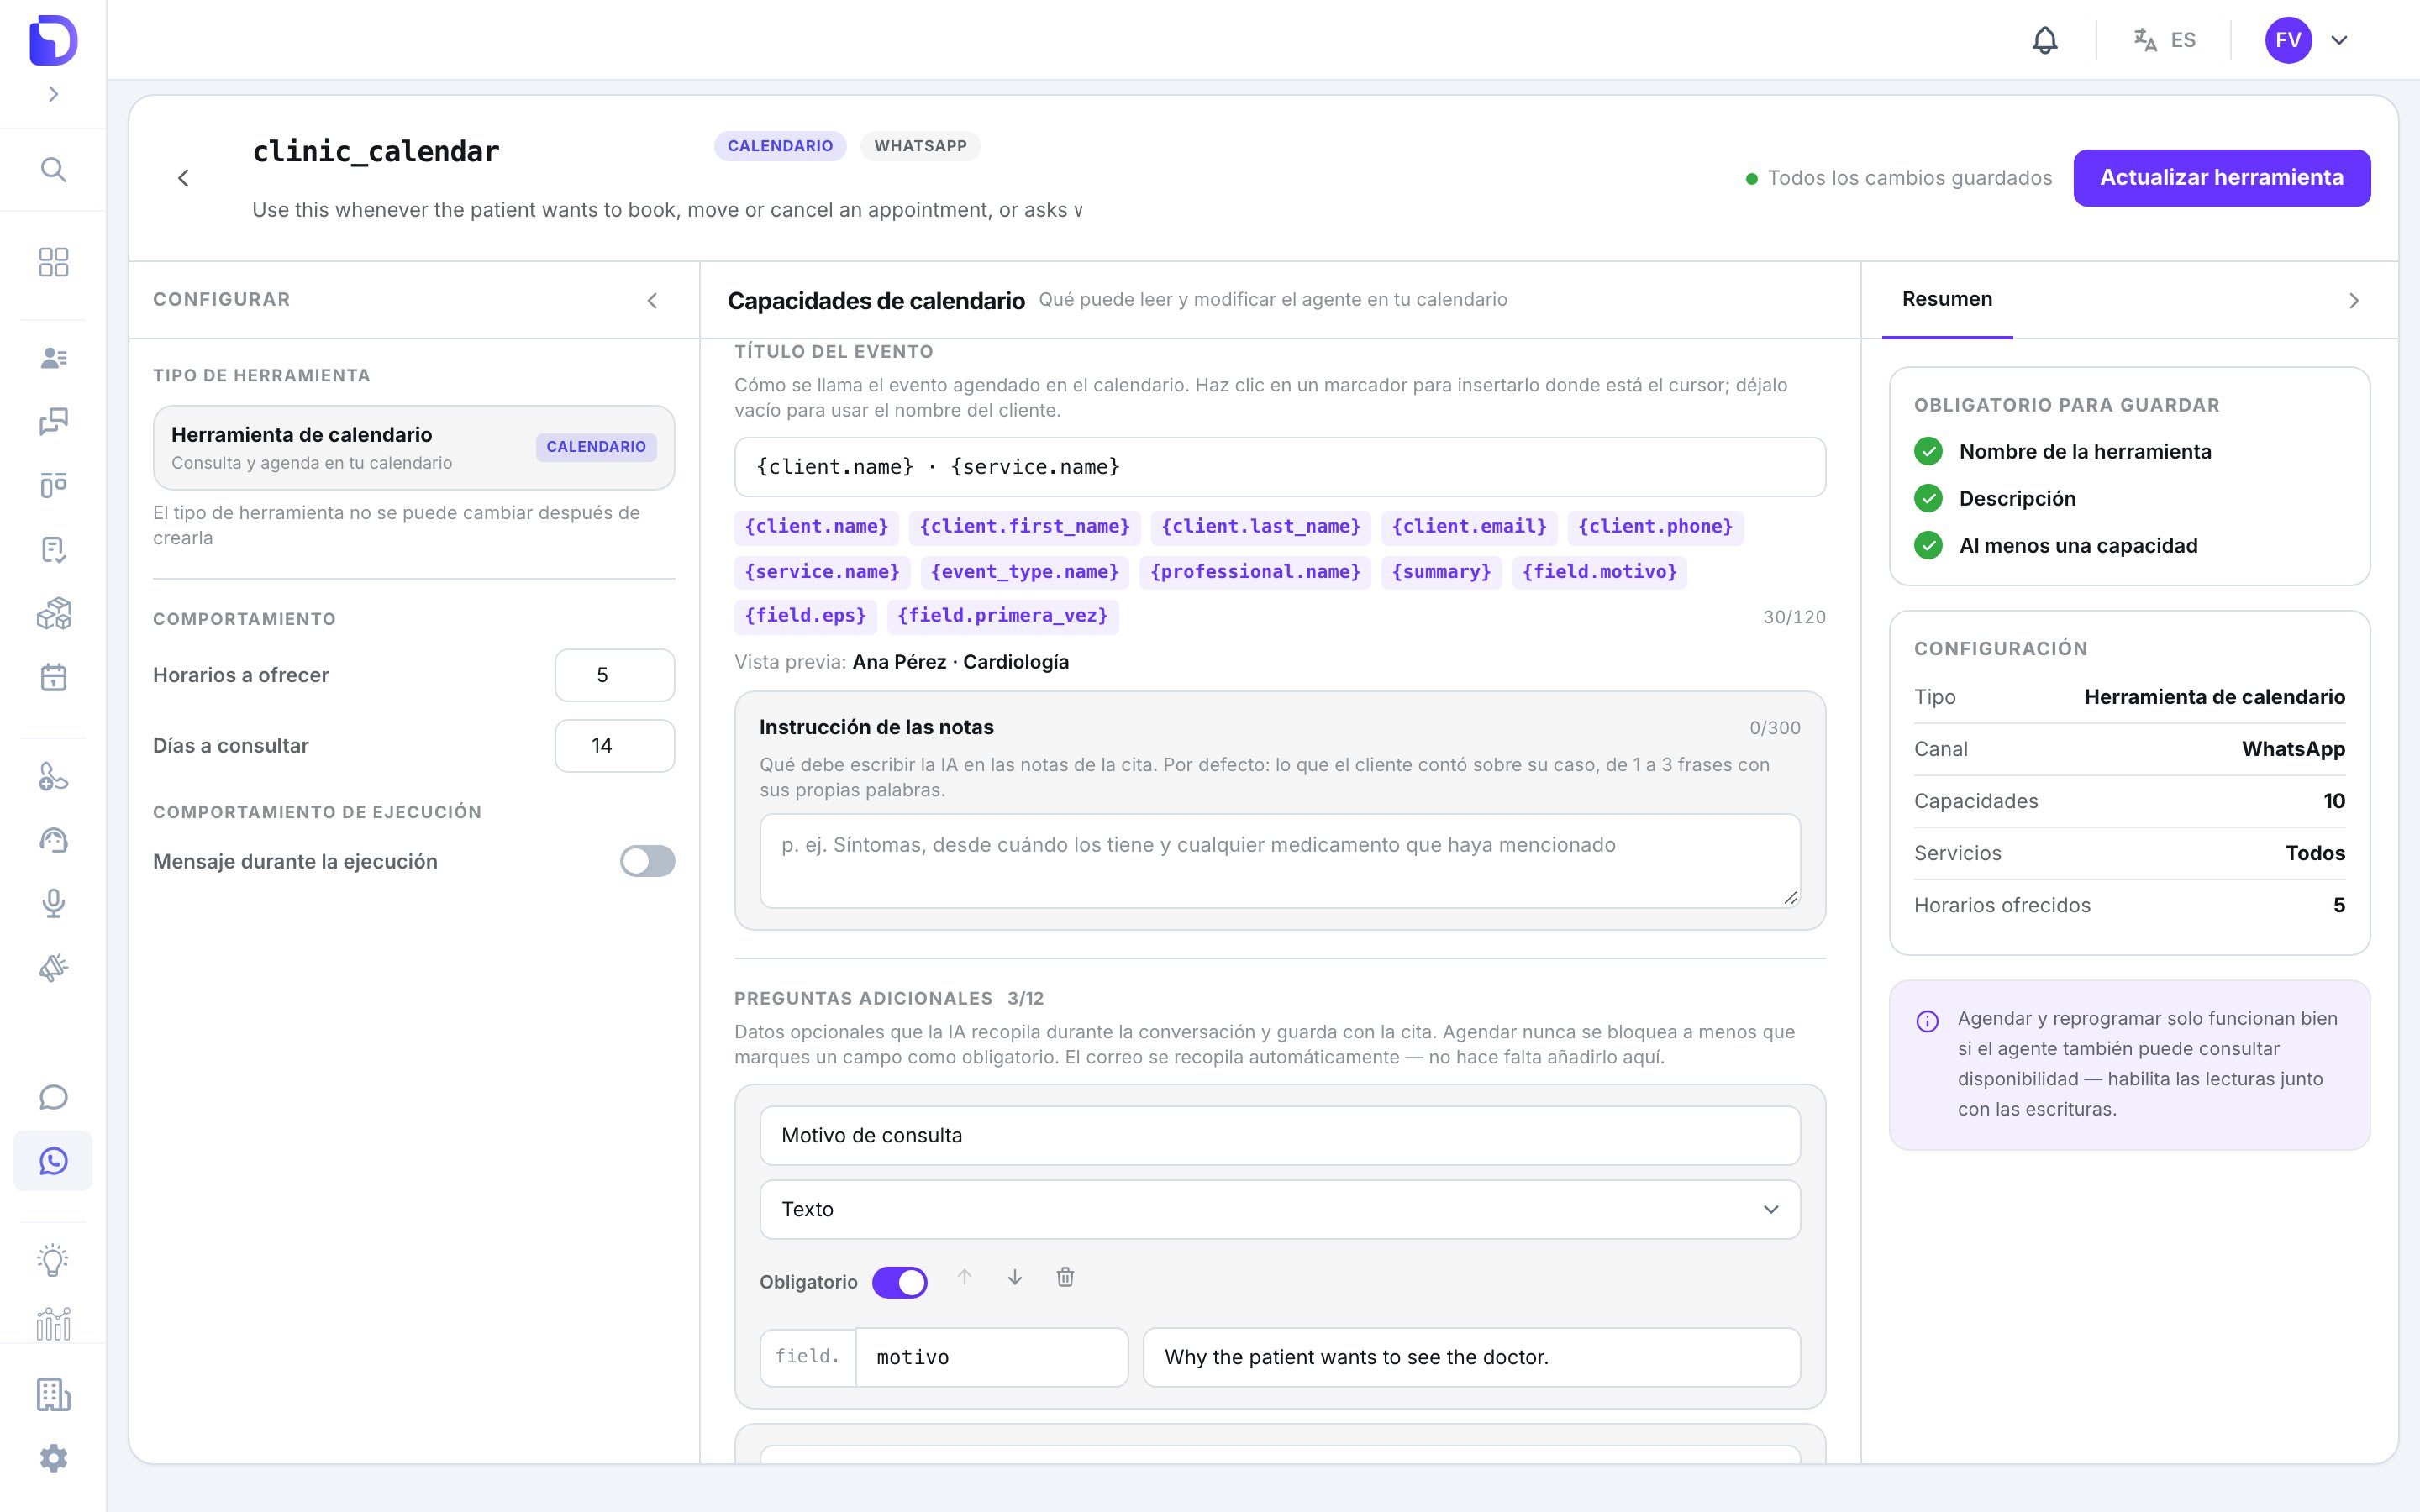Viewport: 2420px width, 1512px height.
Task: Open the plain chat bubble sidebar icon
Action: pos(54,1097)
